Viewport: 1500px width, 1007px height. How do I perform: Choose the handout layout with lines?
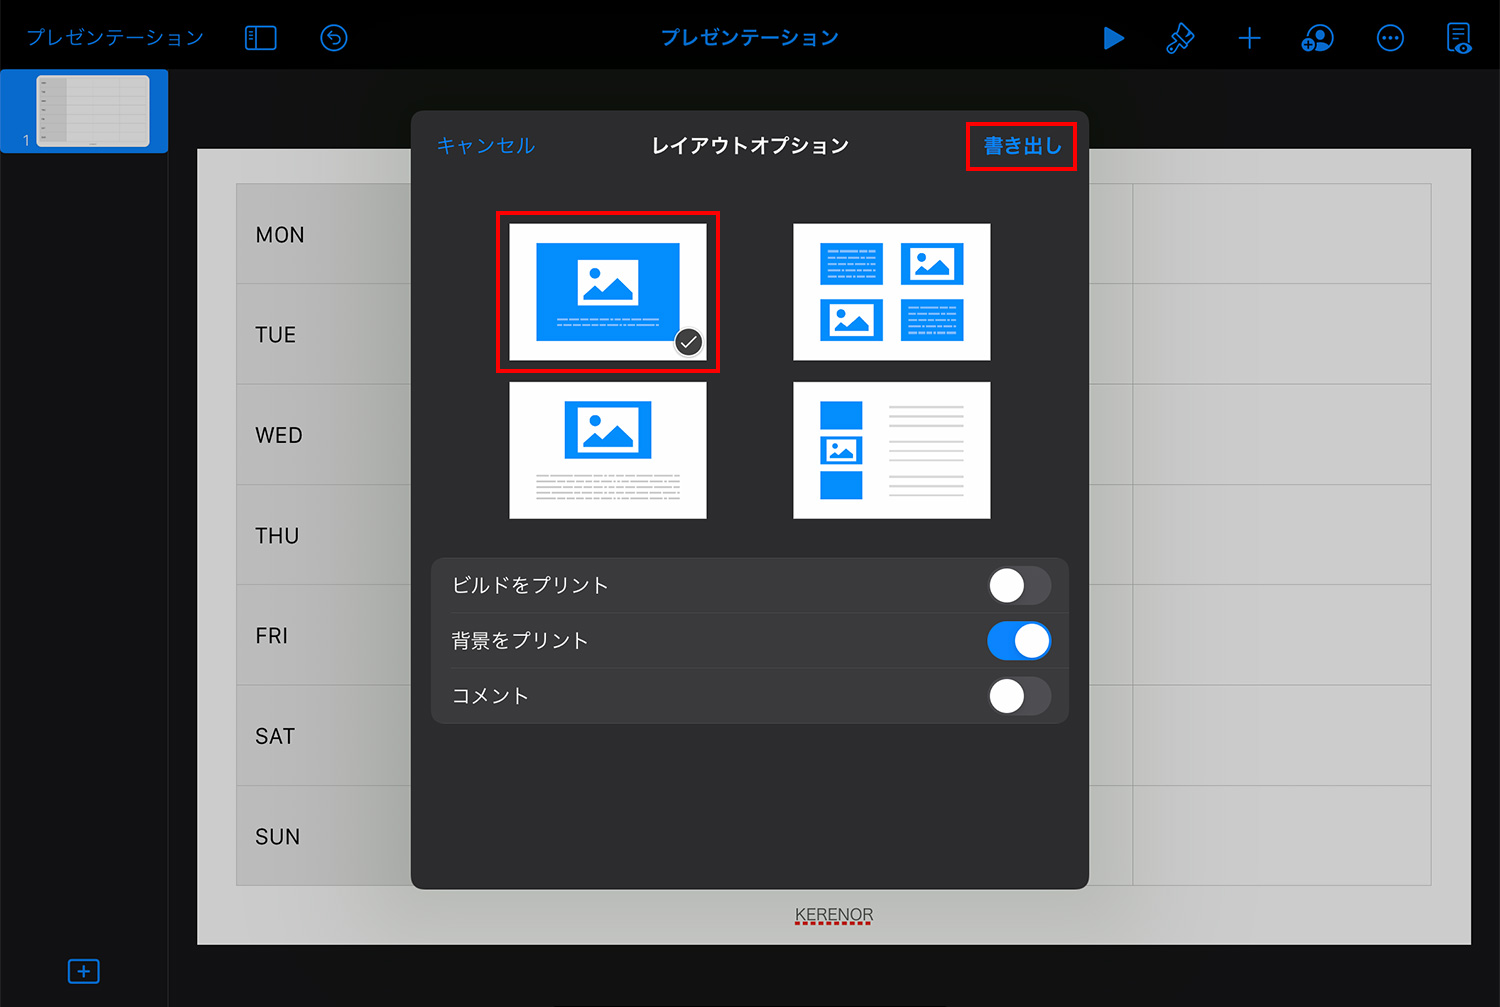(892, 450)
